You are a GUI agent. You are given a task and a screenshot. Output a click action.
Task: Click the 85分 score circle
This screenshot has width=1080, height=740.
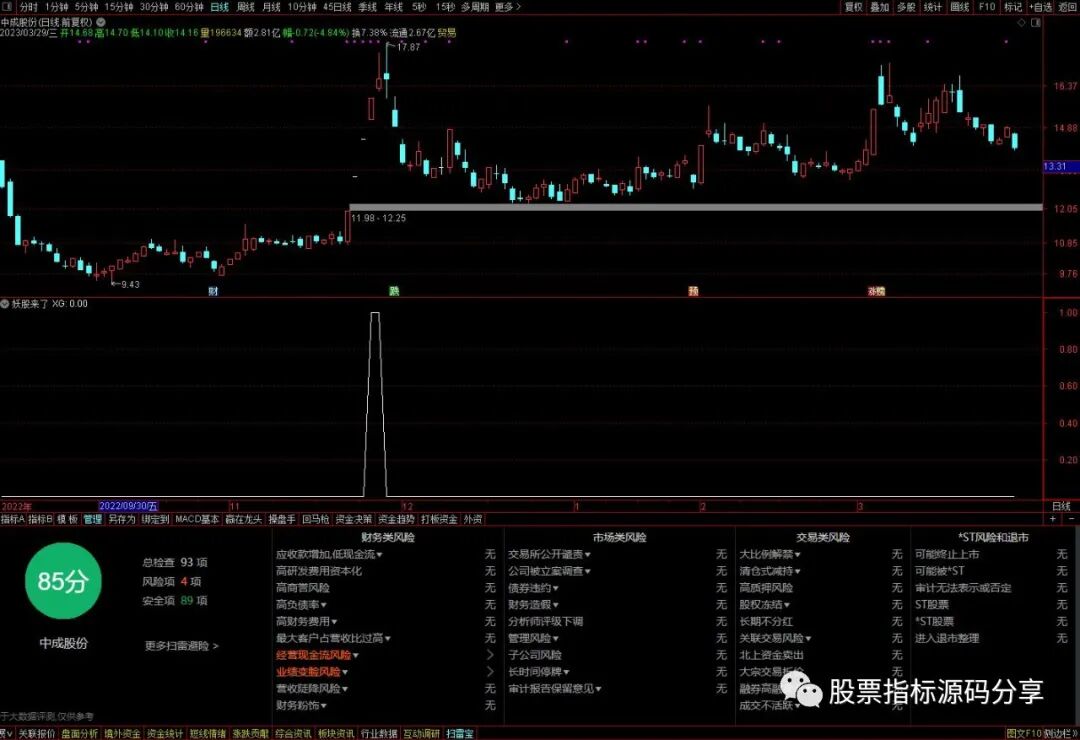tap(63, 581)
